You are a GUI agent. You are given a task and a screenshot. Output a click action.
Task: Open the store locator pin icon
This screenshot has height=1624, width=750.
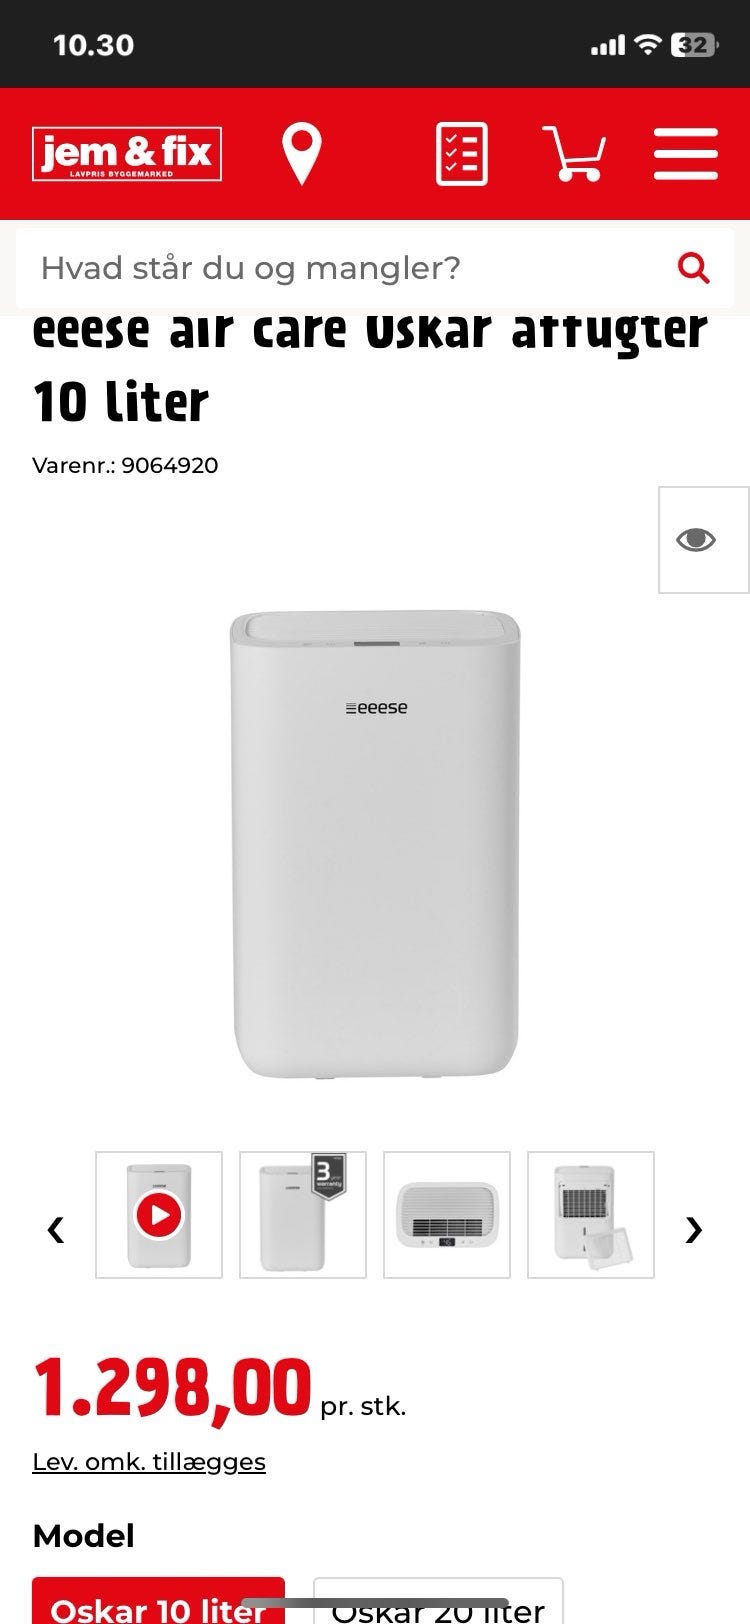click(x=301, y=154)
